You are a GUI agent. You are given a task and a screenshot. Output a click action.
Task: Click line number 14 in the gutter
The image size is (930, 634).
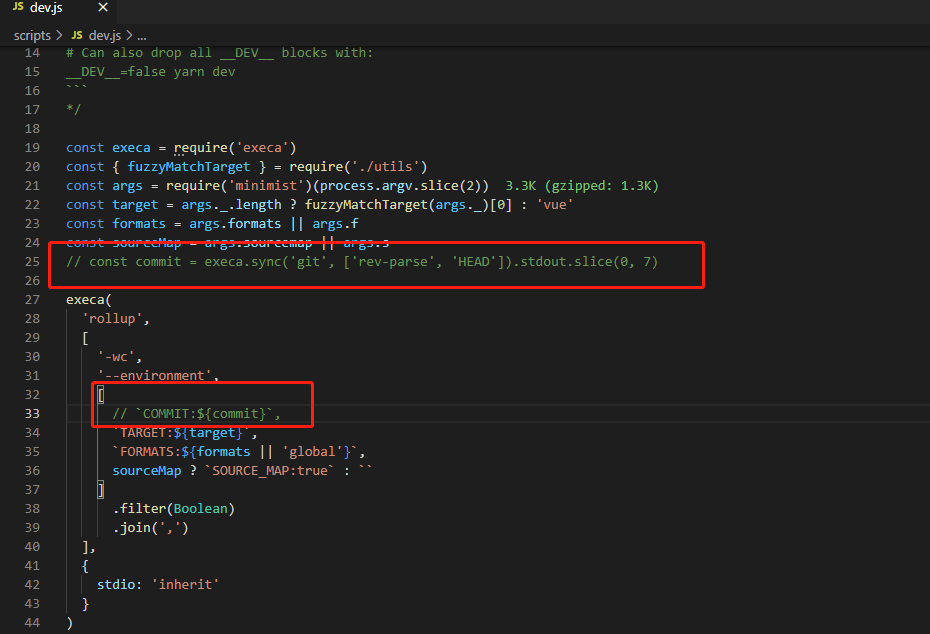point(33,52)
